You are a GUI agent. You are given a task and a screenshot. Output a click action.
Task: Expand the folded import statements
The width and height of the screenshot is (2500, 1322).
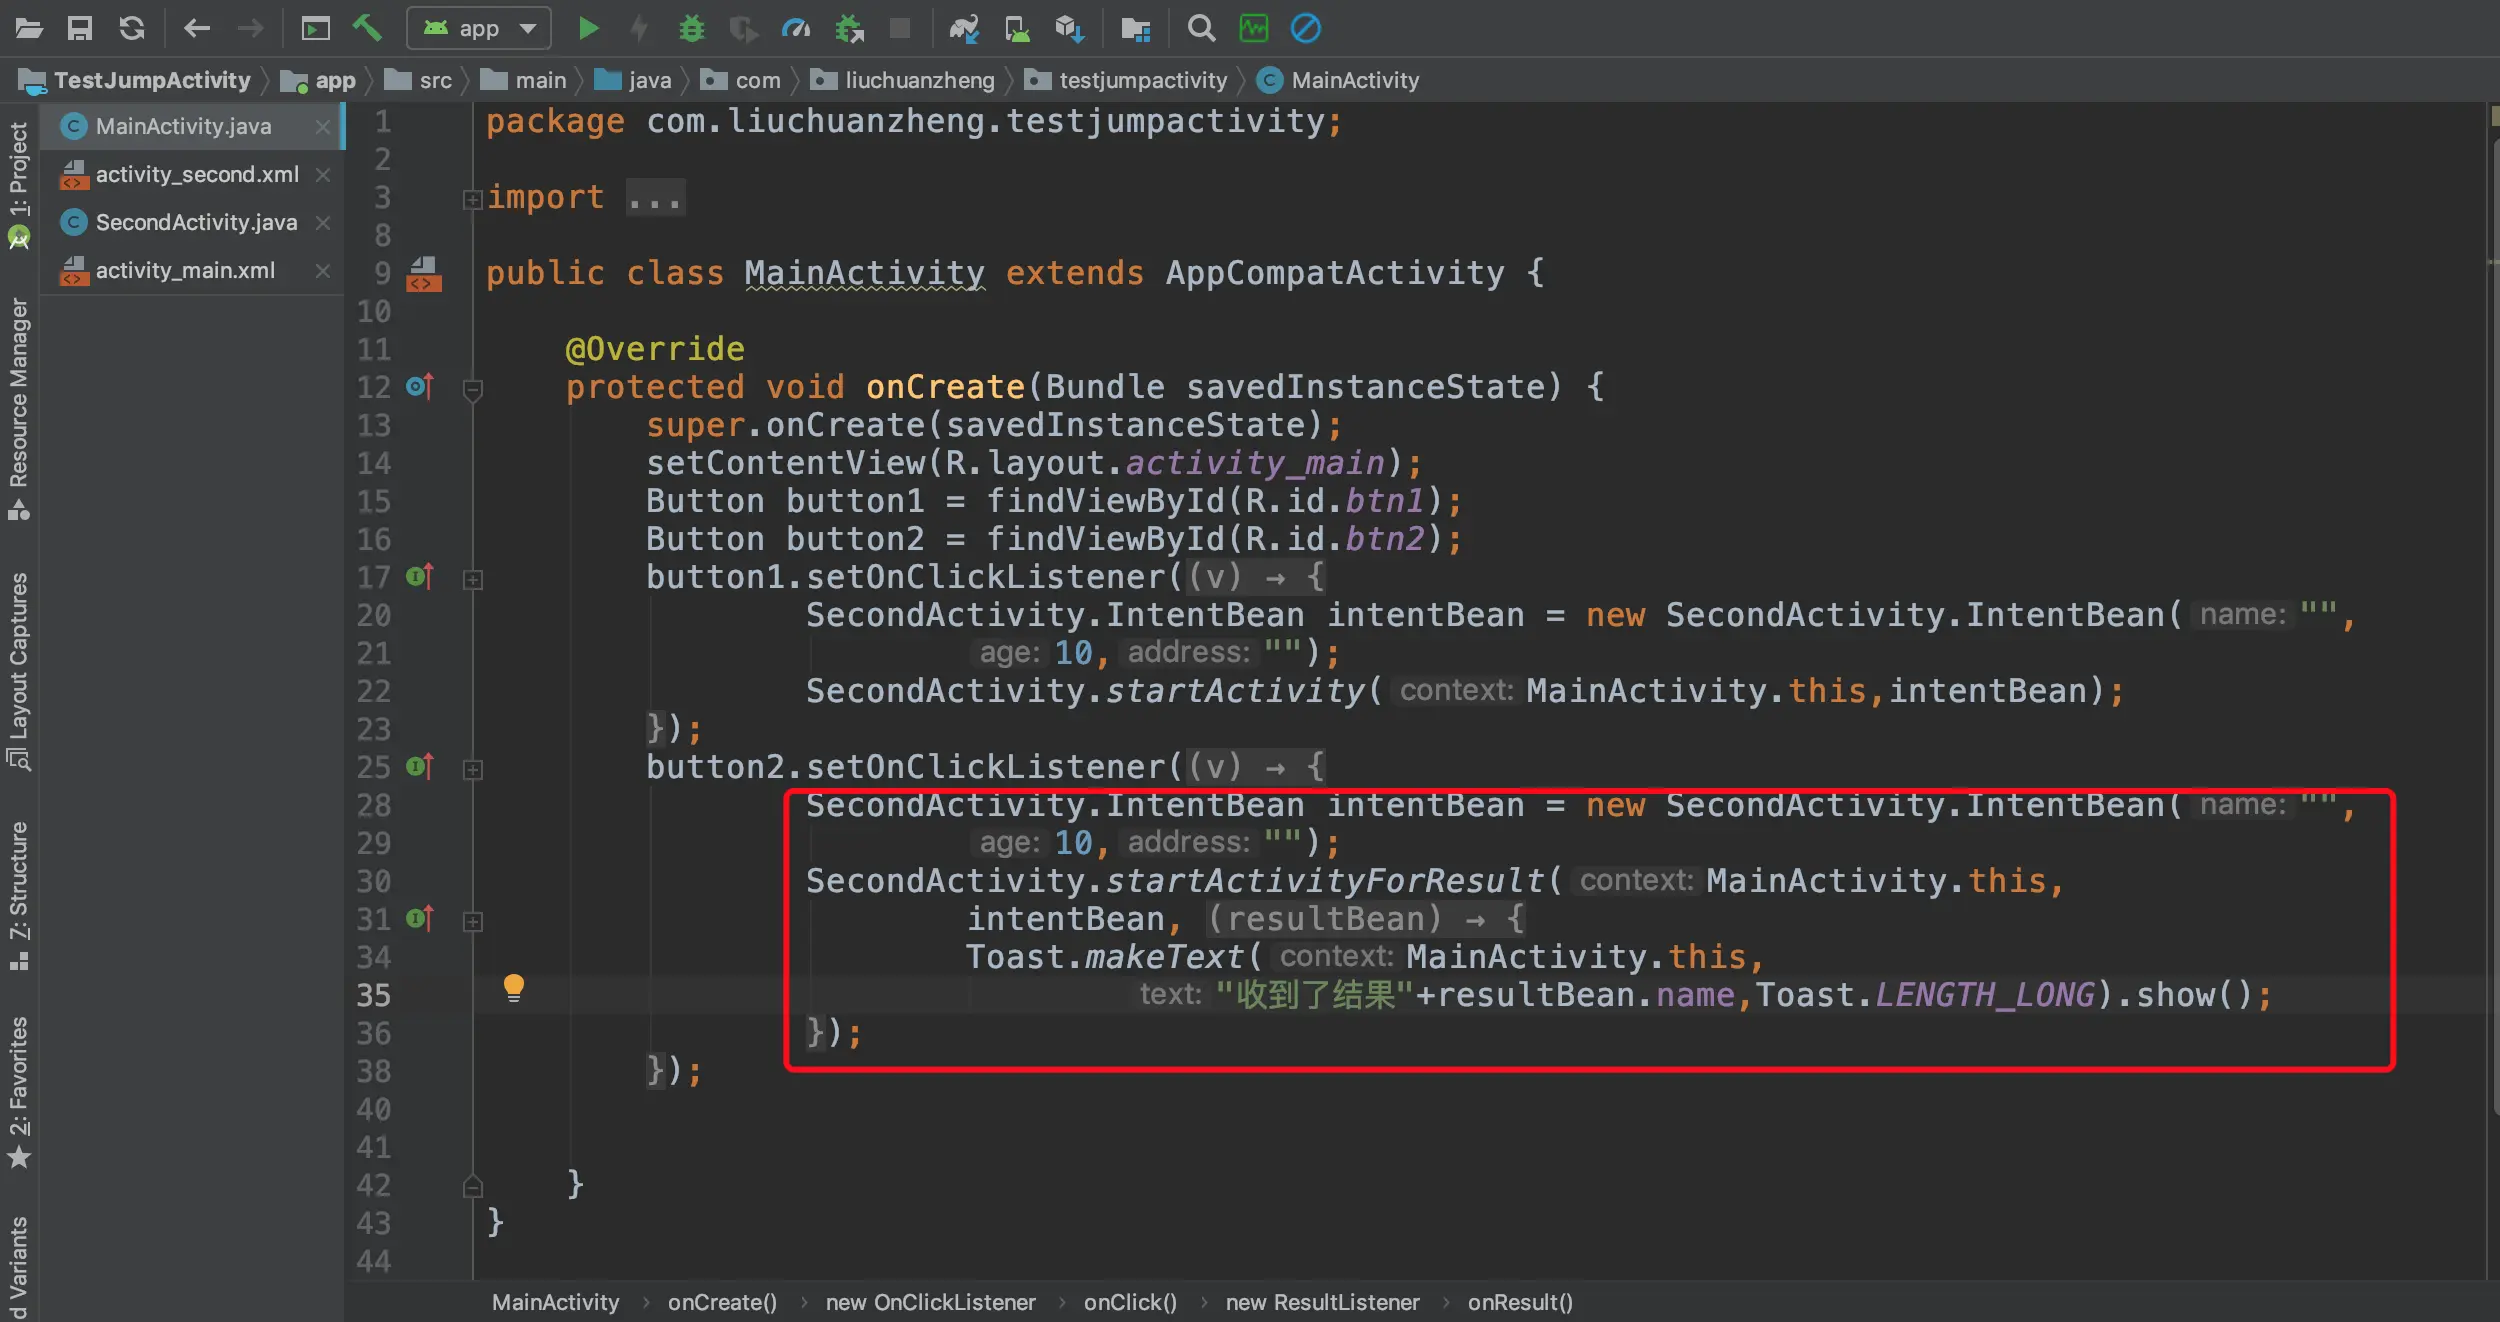pos(472,199)
